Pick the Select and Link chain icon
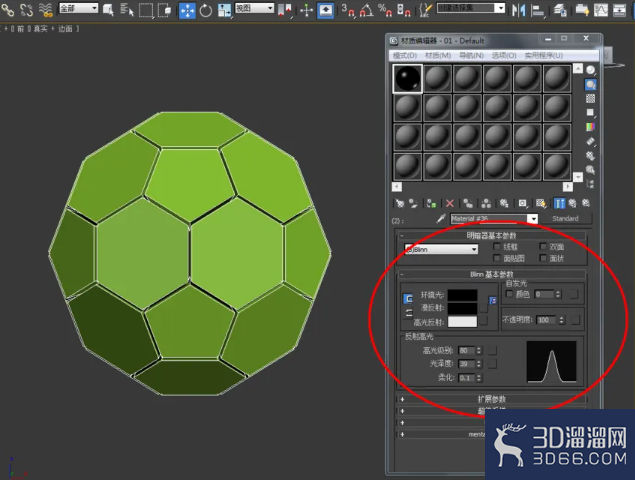 7,10
